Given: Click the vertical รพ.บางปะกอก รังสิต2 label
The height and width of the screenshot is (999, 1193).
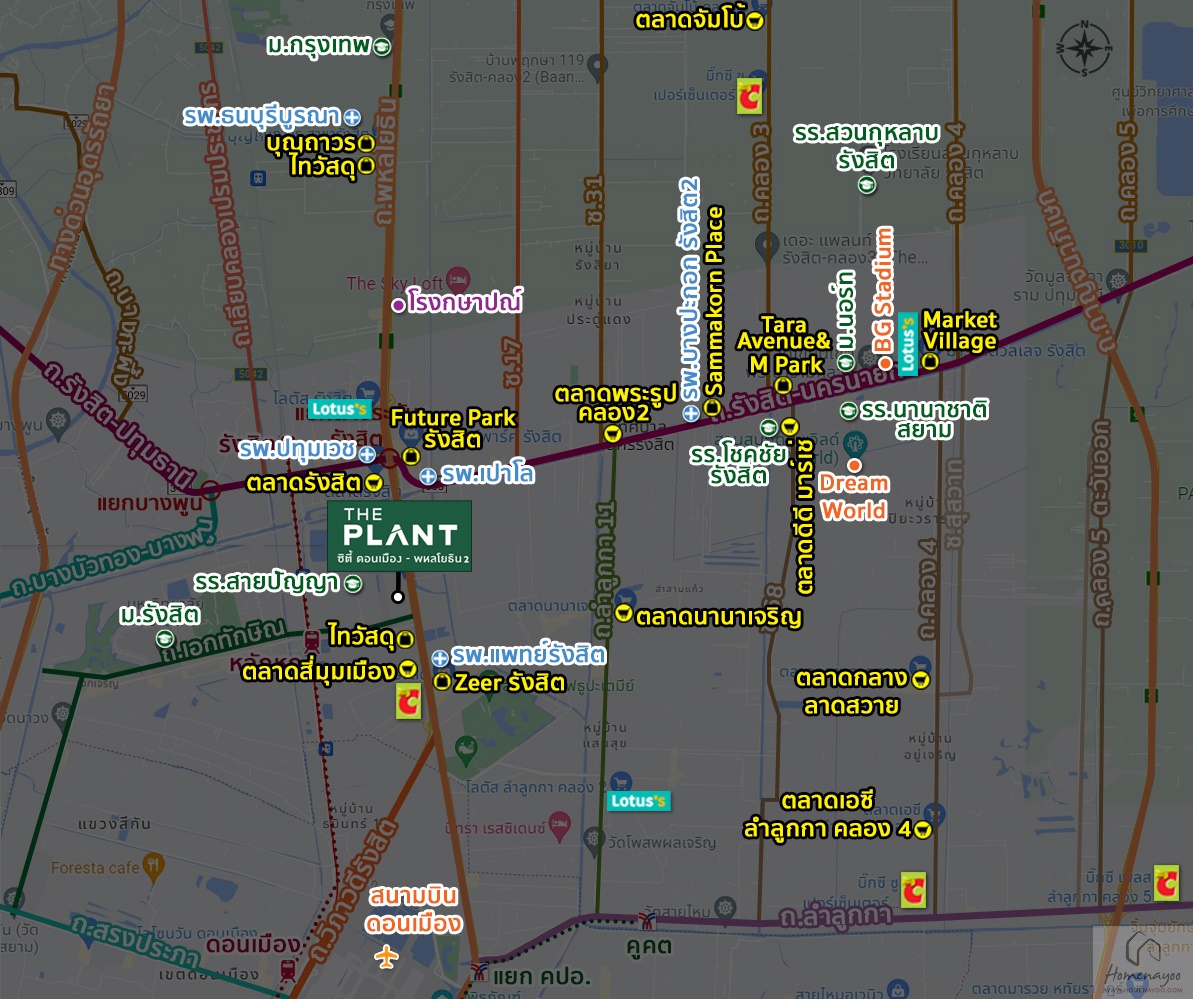Looking at the screenshot, I should click(x=689, y=289).
